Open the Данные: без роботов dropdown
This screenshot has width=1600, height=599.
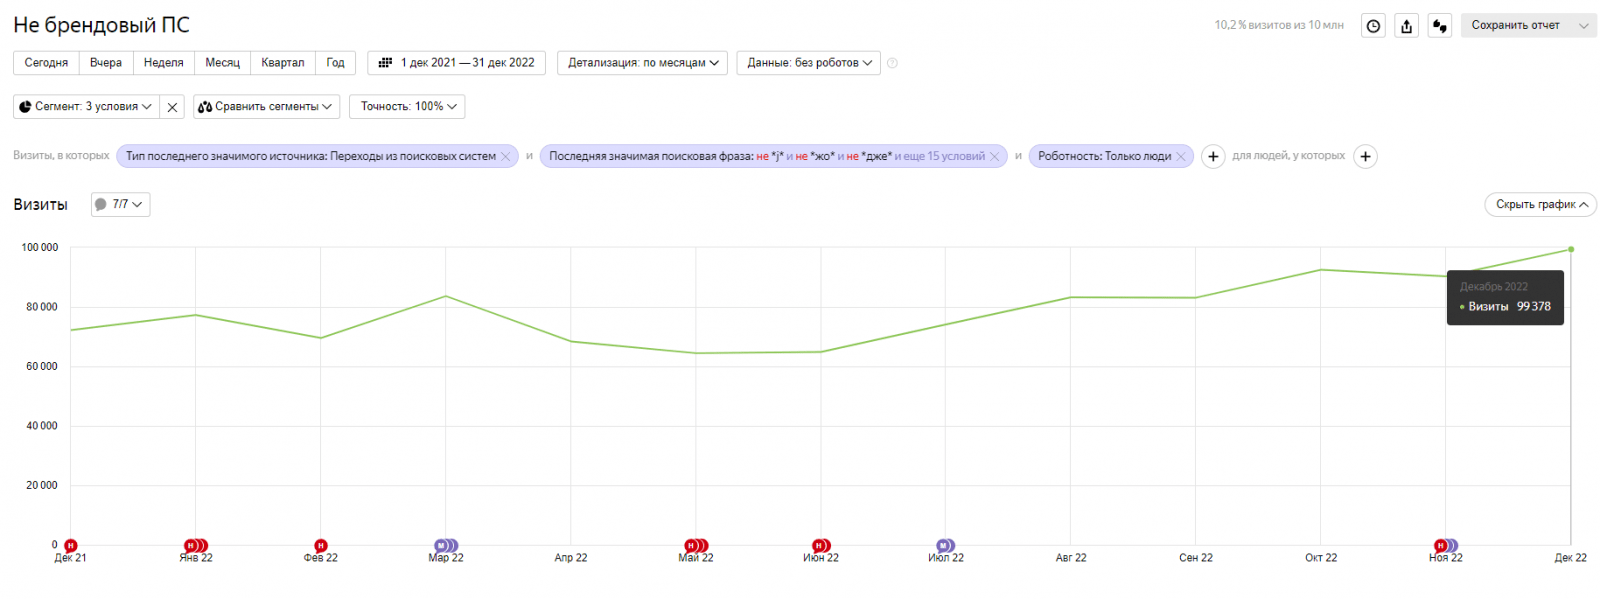point(809,63)
